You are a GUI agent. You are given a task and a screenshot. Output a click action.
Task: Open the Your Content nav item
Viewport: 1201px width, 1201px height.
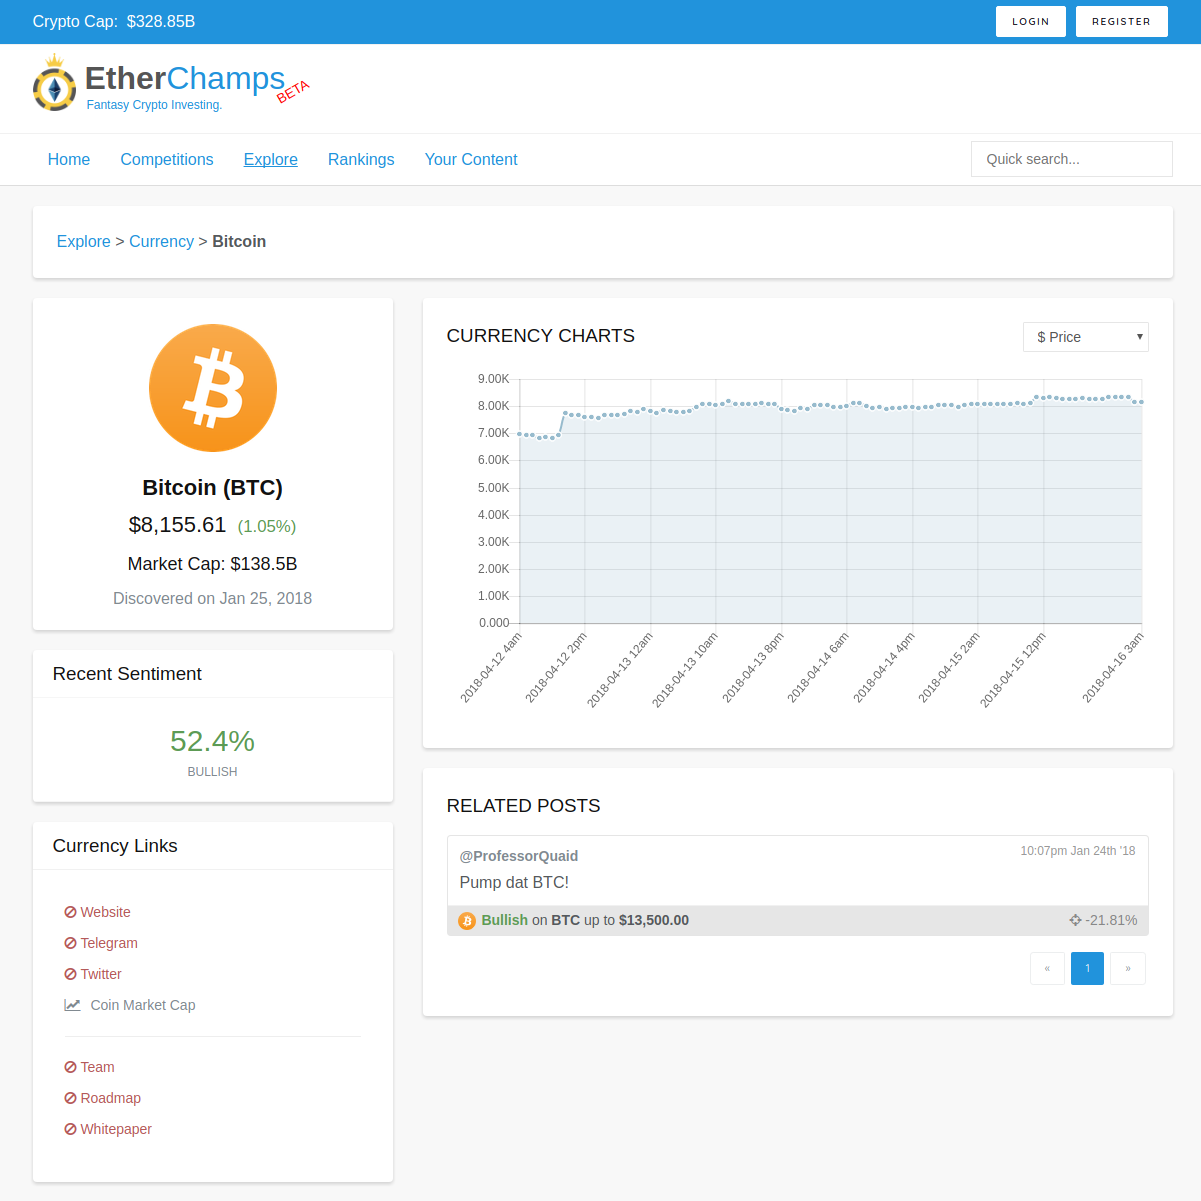pyautogui.click(x=471, y=159)
